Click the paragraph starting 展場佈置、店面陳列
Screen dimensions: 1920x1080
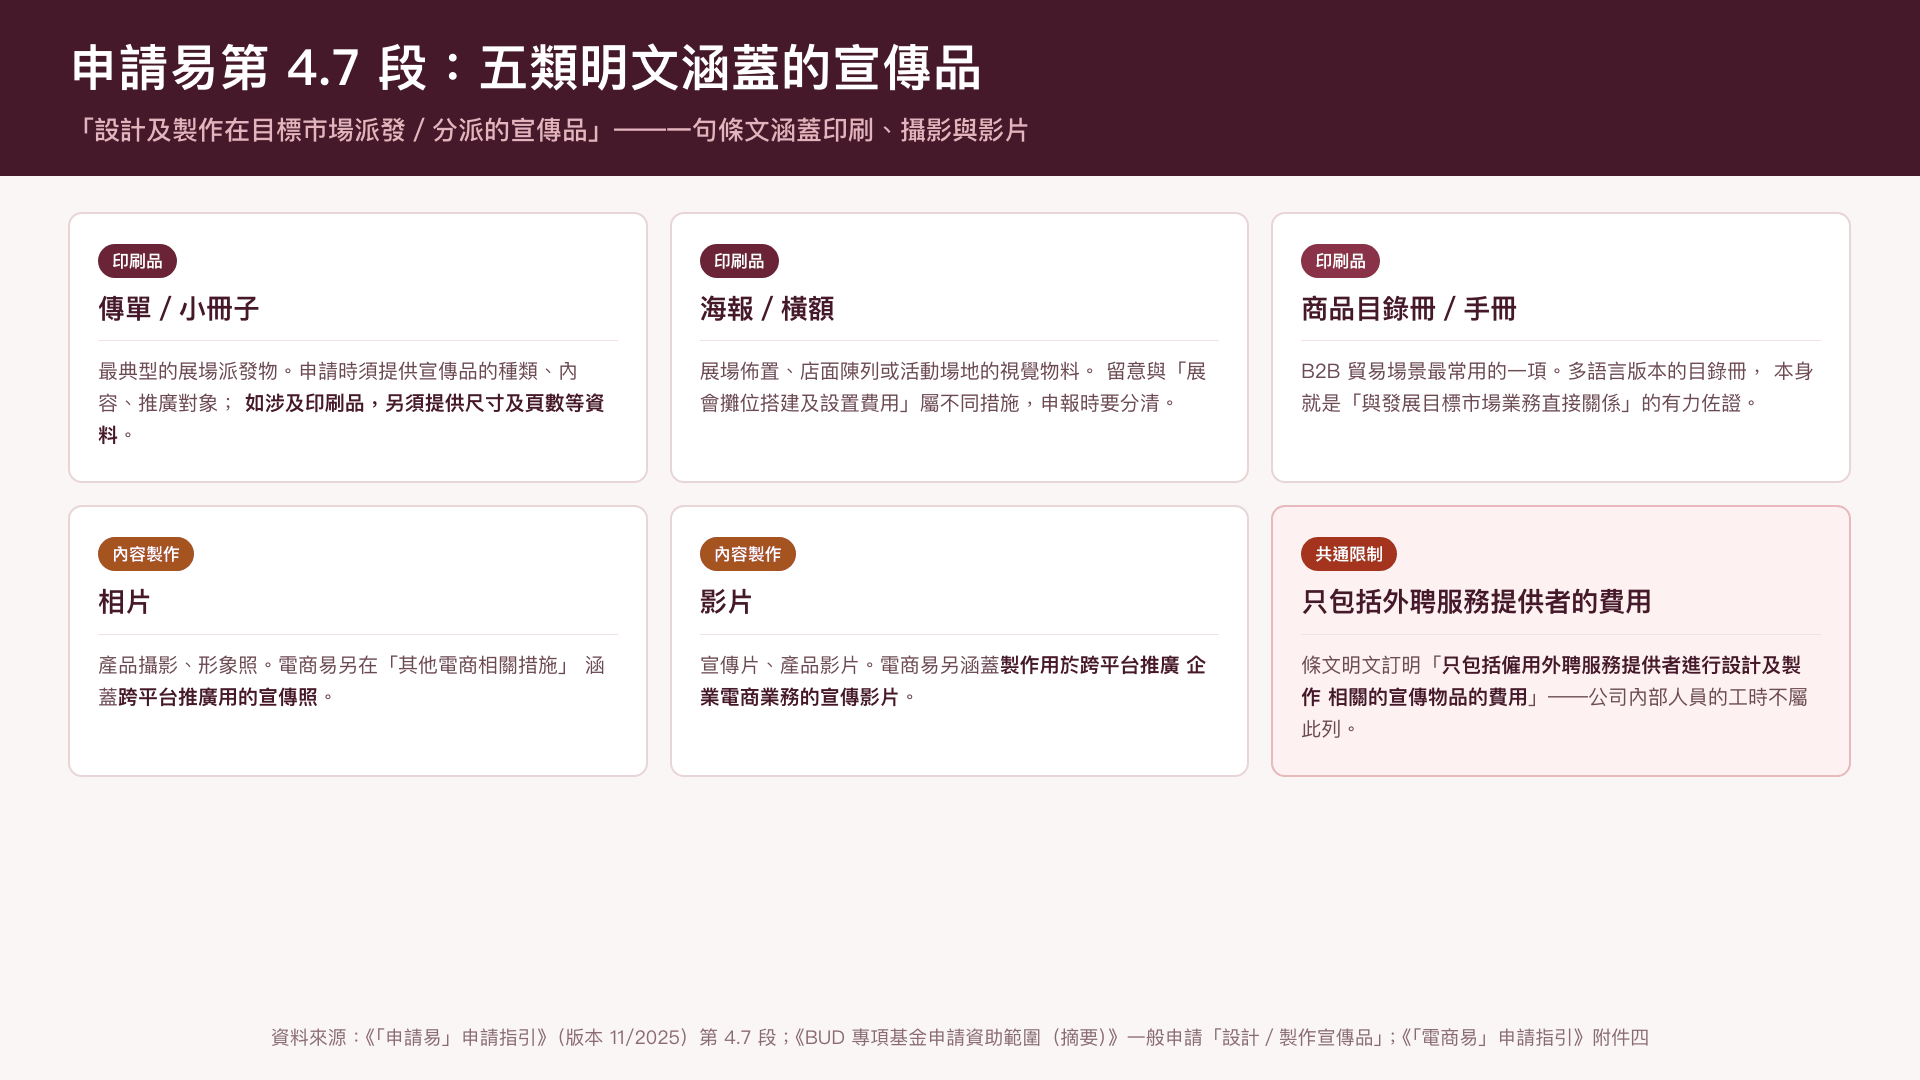pos(953,387)
